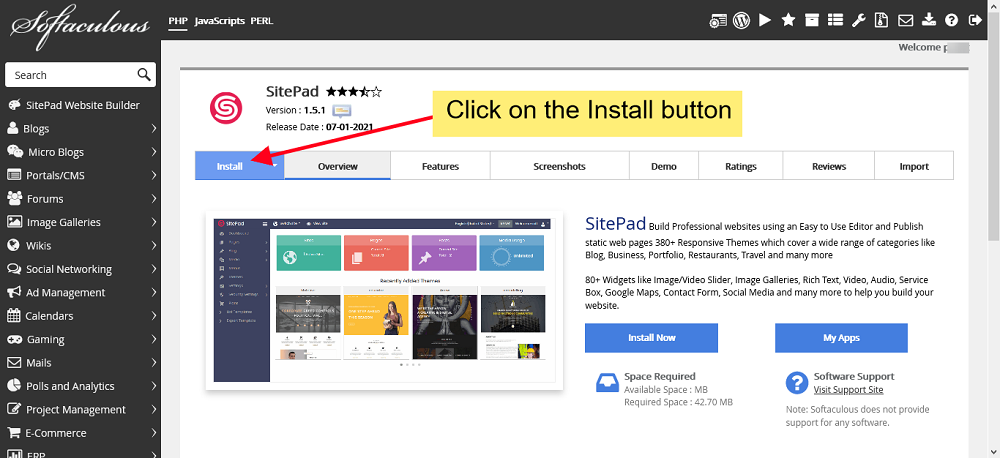Expand the Polls and Analytics arrow
The height and width of the screenshot is (458, 1000).
[154, 386]
